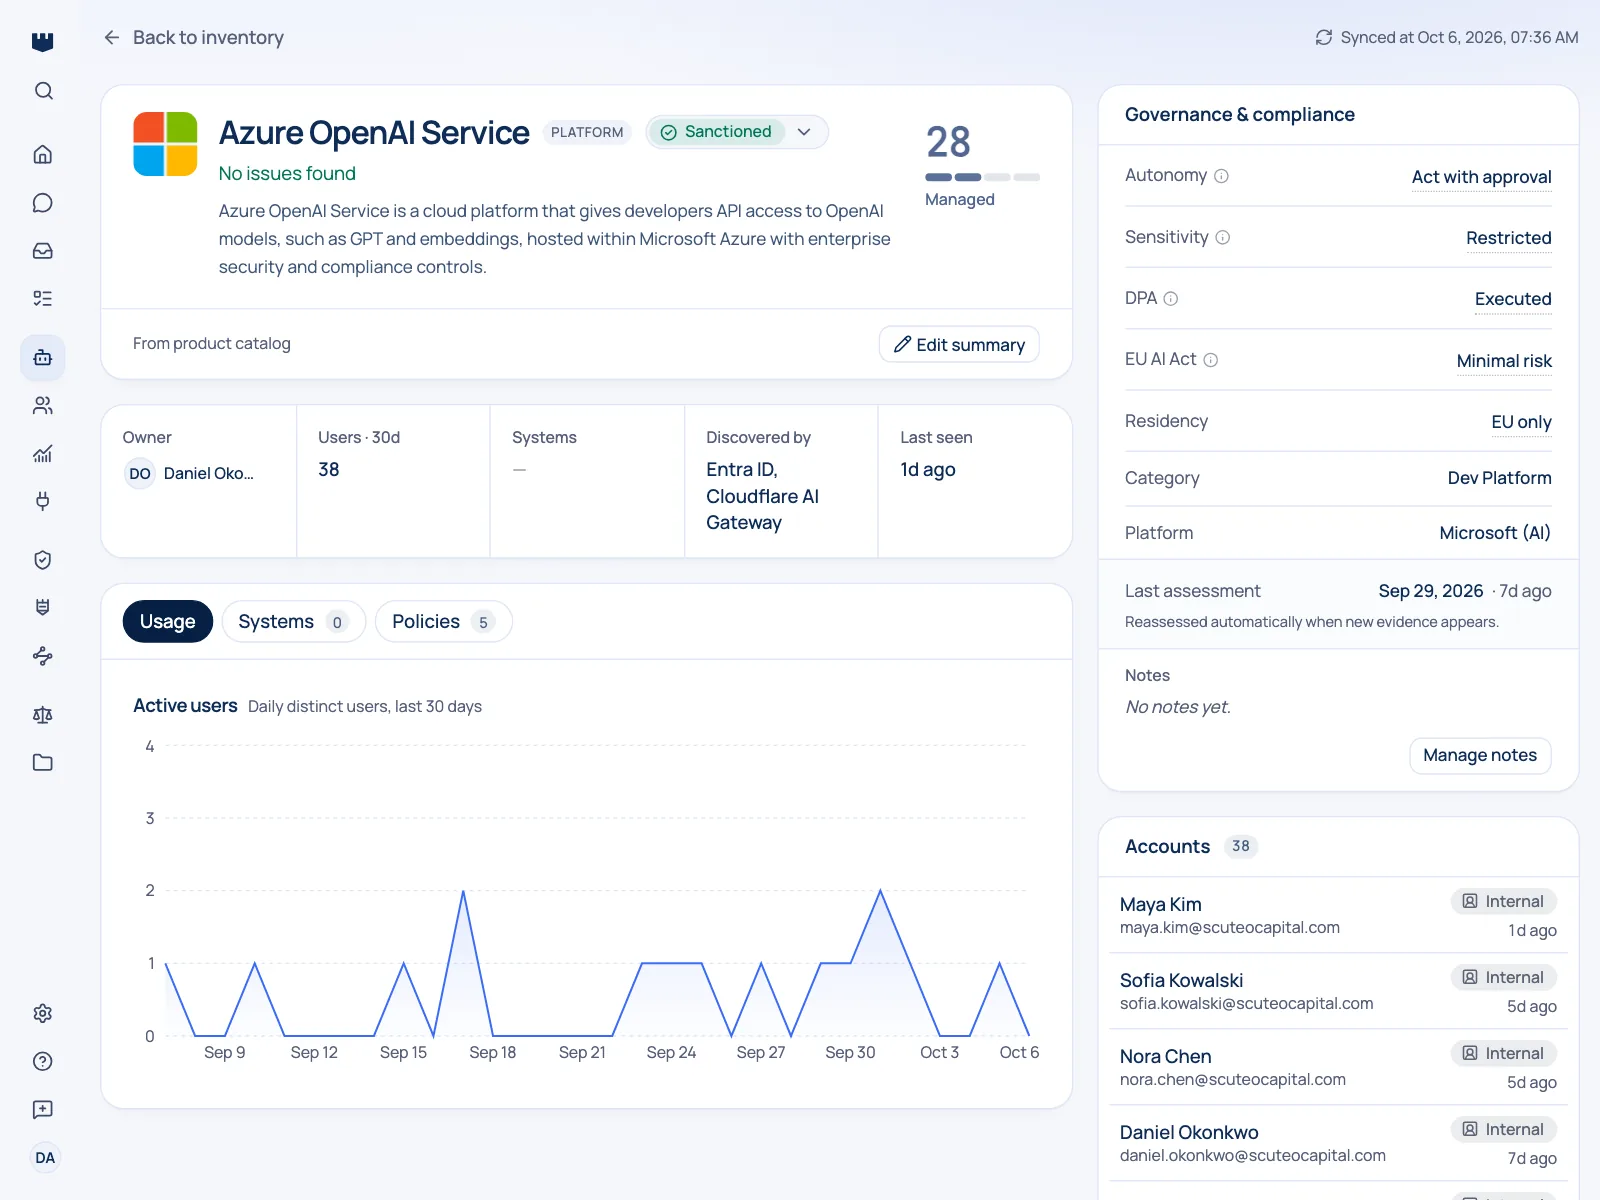Open the plug integrations sidebar icon
Viewport: 1600px width, 1200px height.
[43, 501]
